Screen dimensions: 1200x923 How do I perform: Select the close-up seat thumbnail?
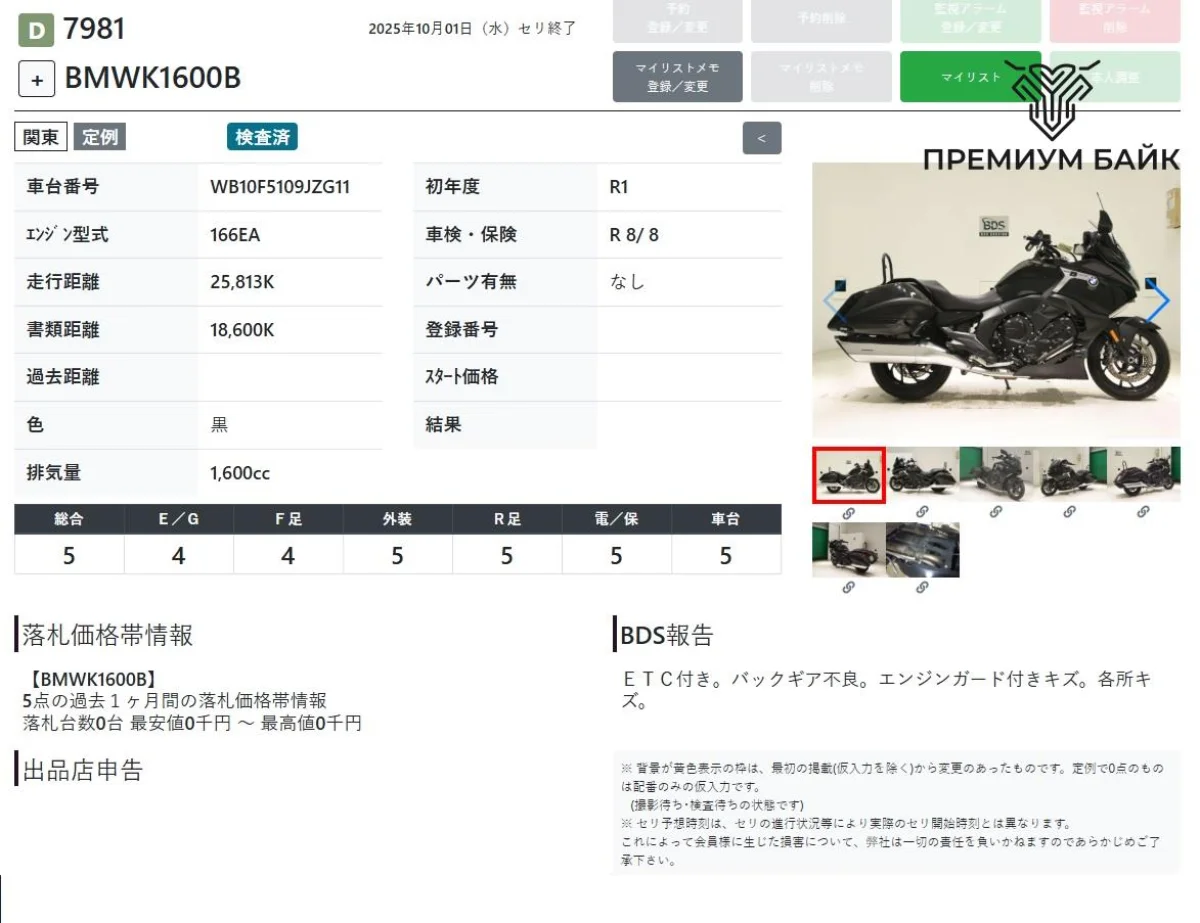tap(922, 549)
